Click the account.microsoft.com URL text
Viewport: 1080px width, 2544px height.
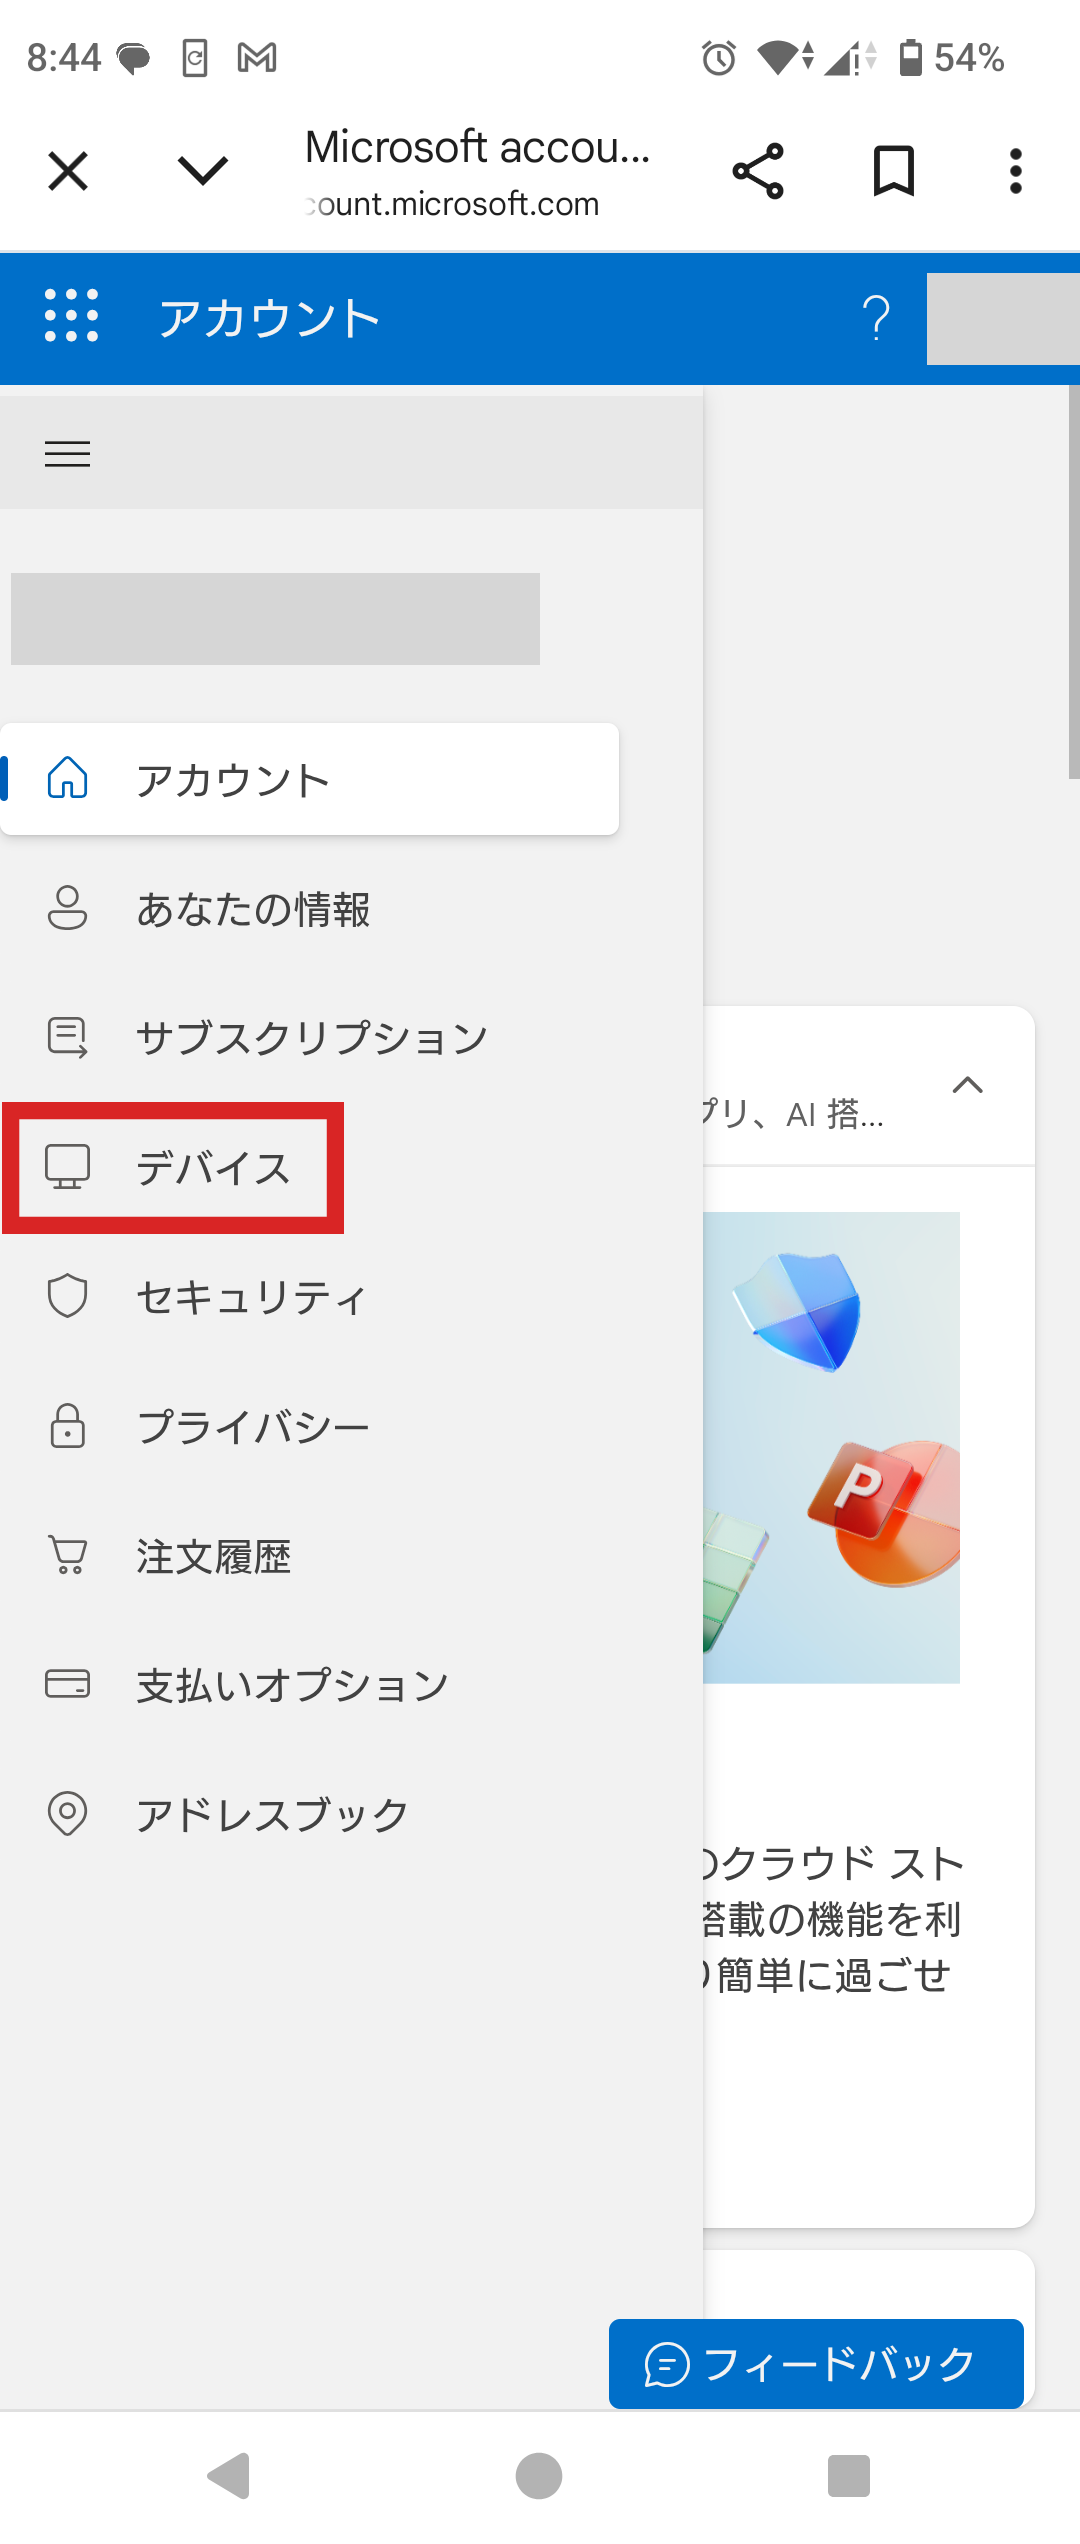(x=453, y=204)
